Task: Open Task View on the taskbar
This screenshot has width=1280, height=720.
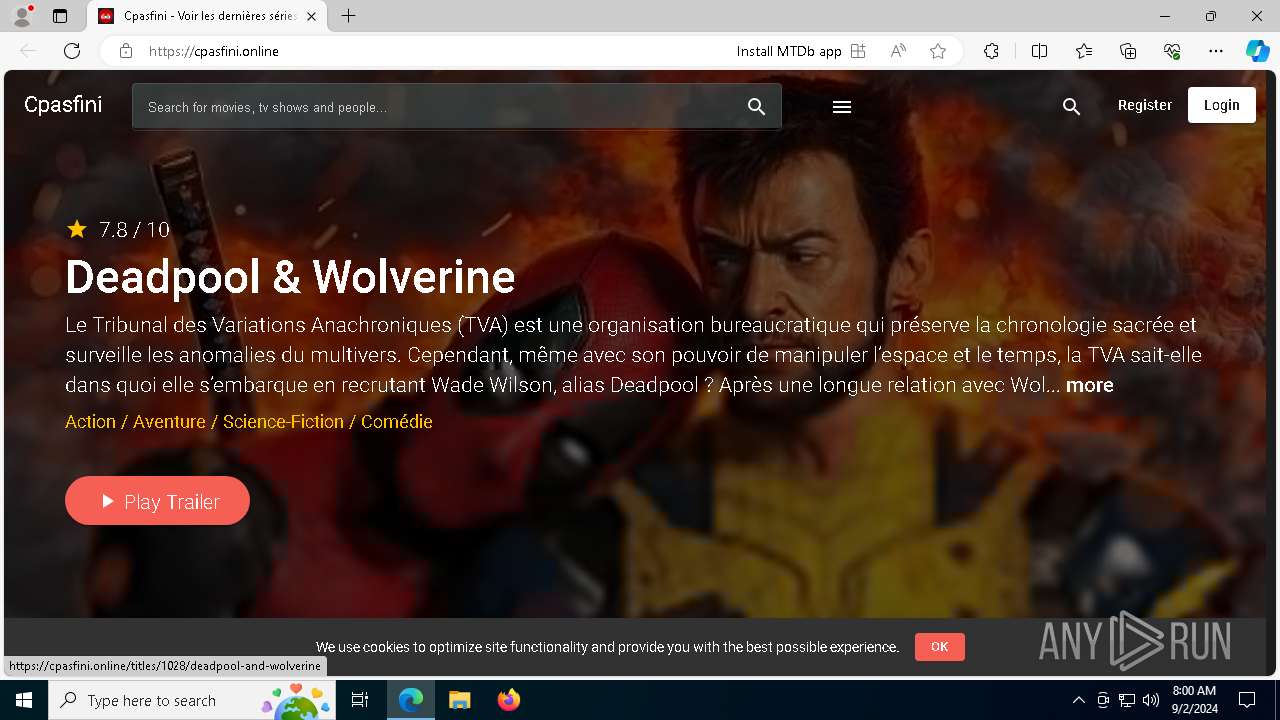Action: click(360, 700)
